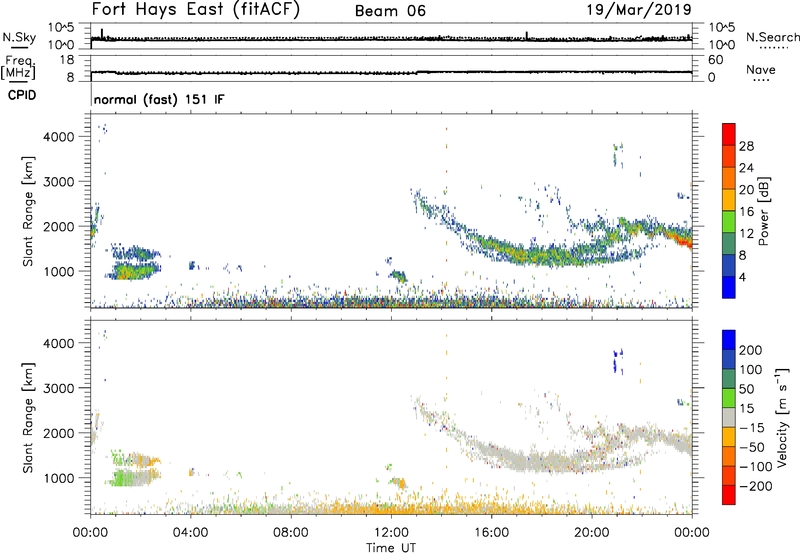800x554 pixels.
Task: Select the 08:00 time tick label
Action: pos(291,533)
